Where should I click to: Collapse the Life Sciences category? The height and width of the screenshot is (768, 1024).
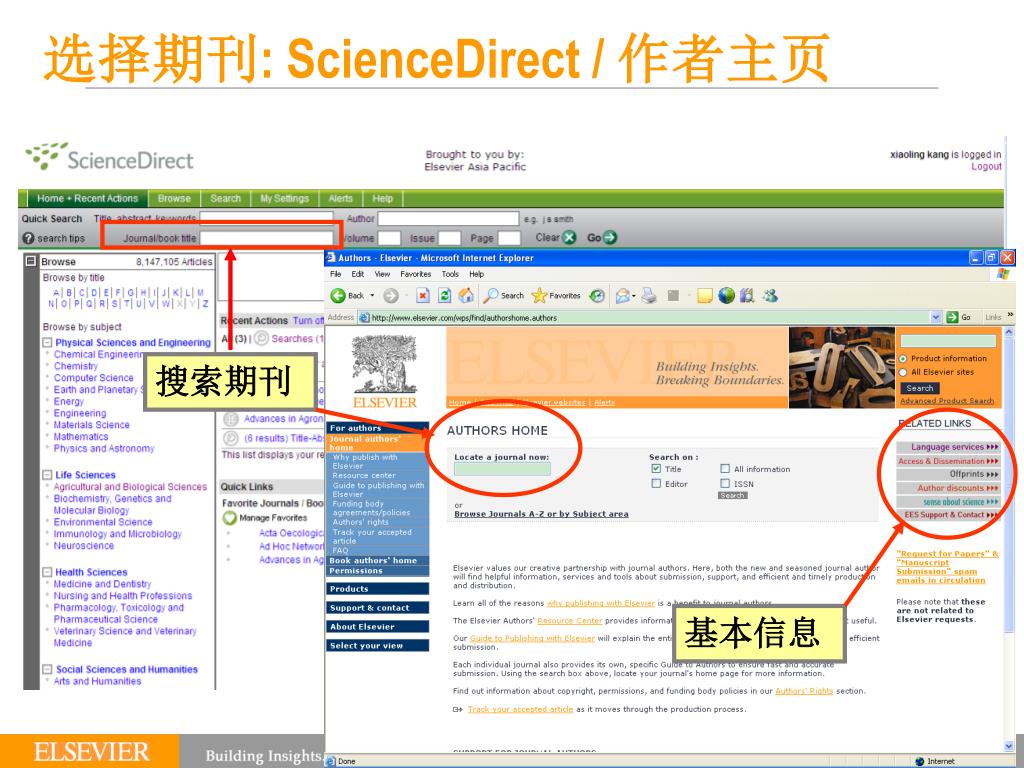47,475
